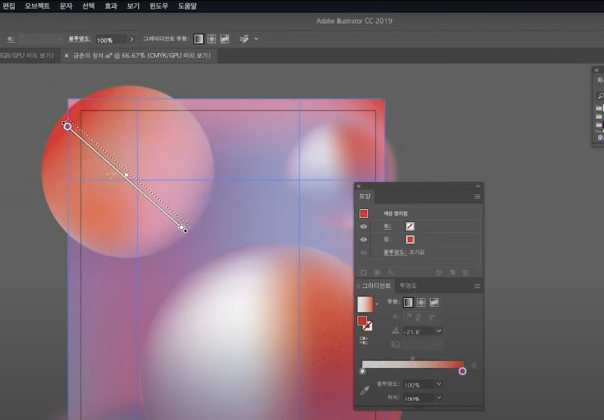This screenshot has width=604, height=420.
Task: Click the 칠 label in 모양 panel
Action: coord(387,239)
